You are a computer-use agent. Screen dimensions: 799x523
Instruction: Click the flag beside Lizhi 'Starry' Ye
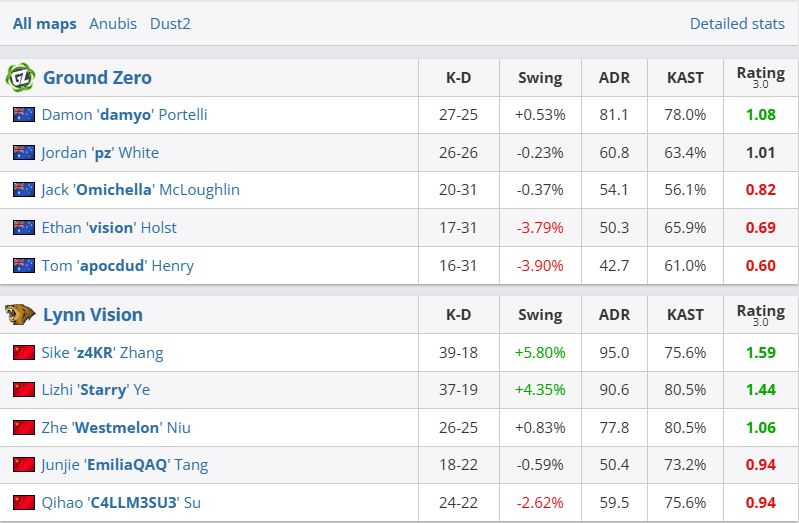(23, 390)
